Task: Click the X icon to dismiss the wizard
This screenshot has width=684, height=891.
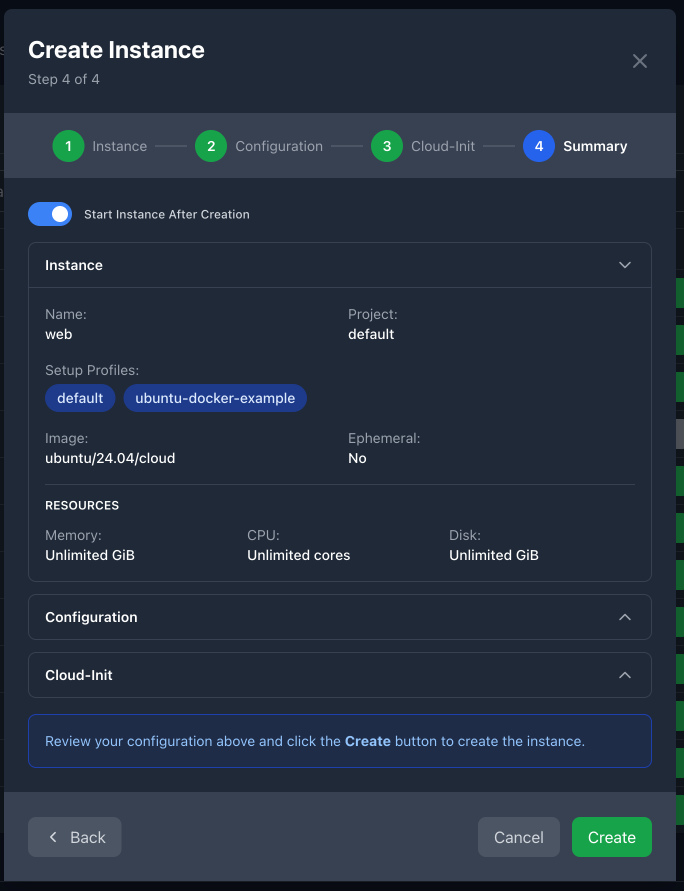Action: [x=640, y=61]
